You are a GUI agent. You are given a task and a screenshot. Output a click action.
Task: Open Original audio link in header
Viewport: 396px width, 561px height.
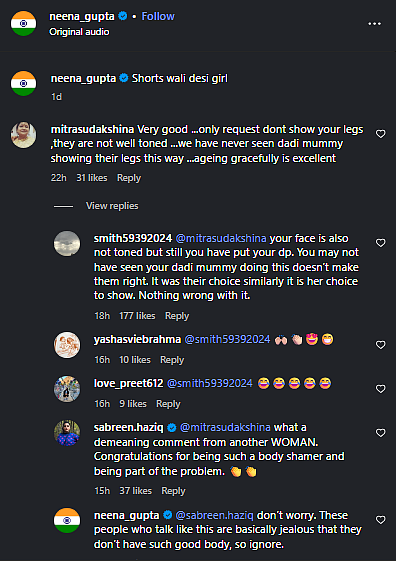point(79,32)
